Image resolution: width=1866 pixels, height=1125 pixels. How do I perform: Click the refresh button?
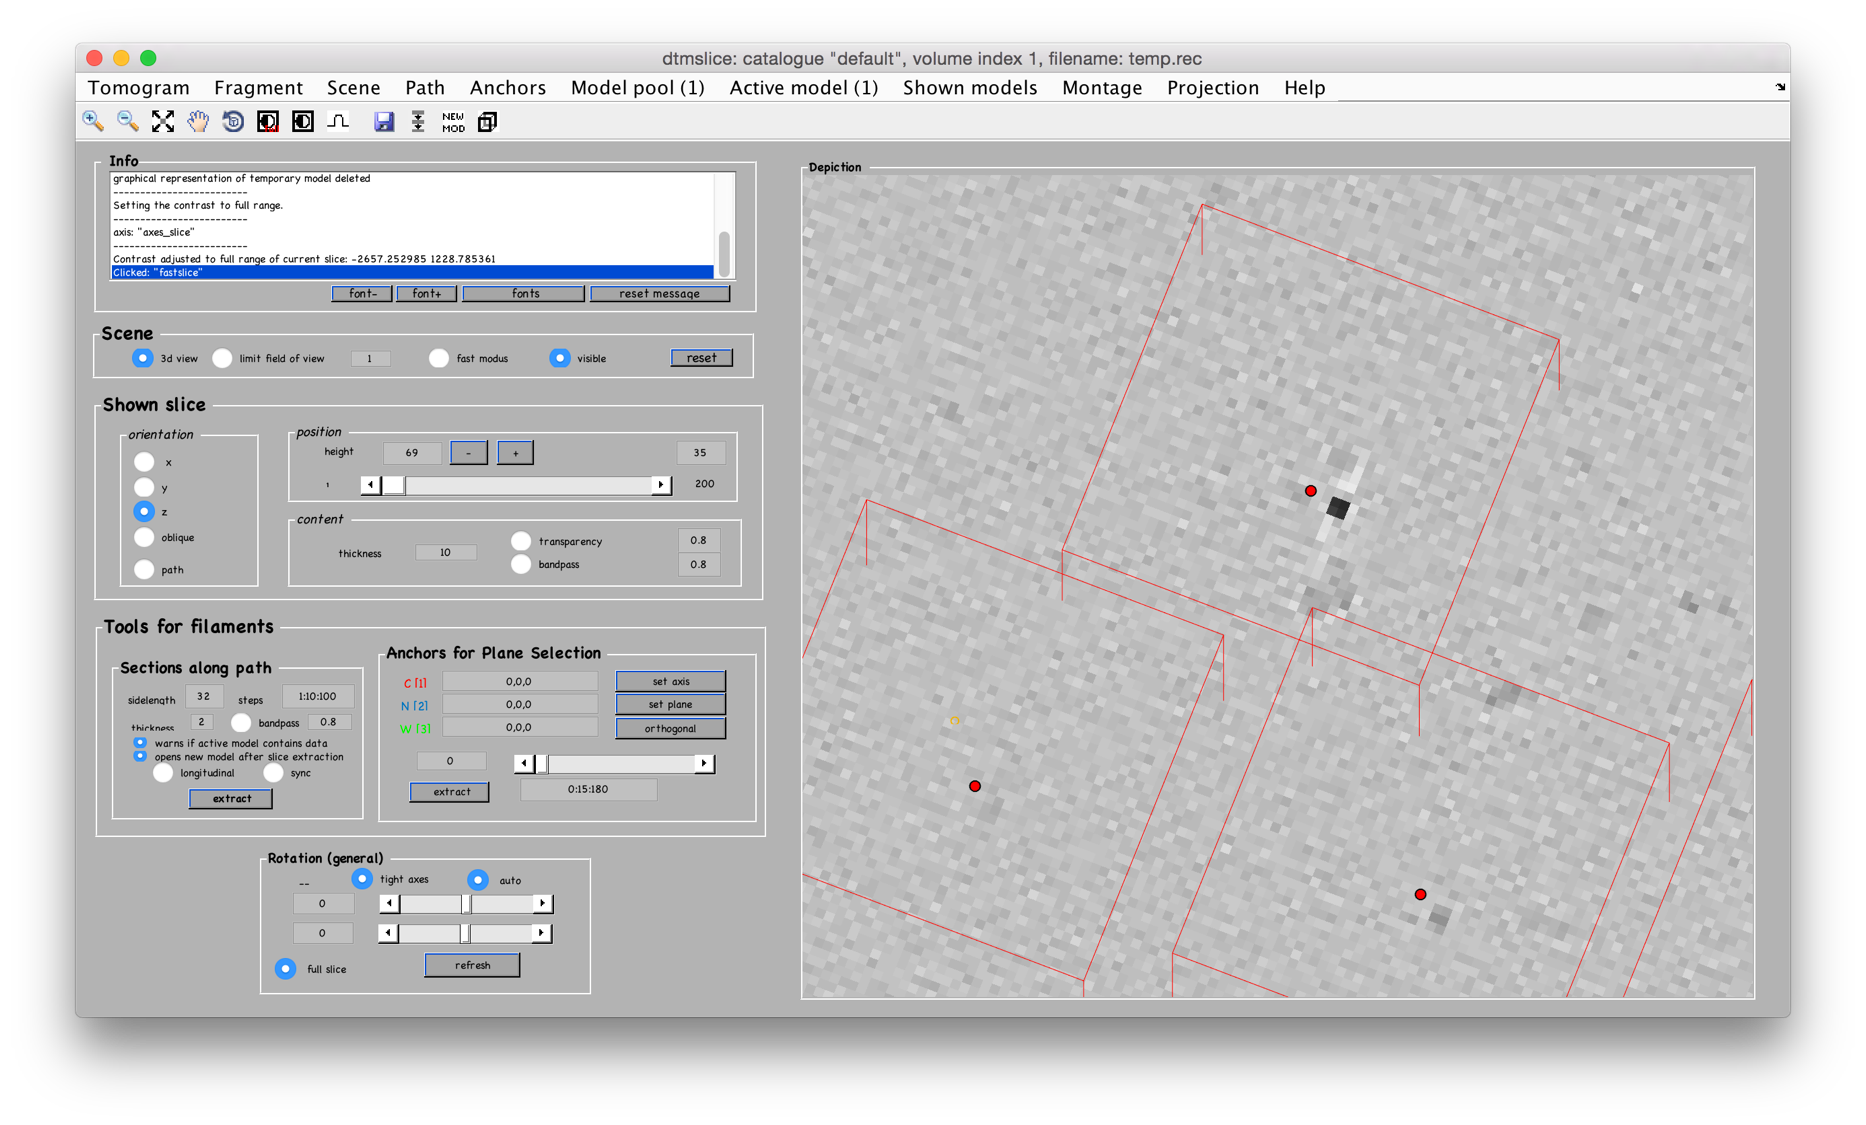click(472, 965)
